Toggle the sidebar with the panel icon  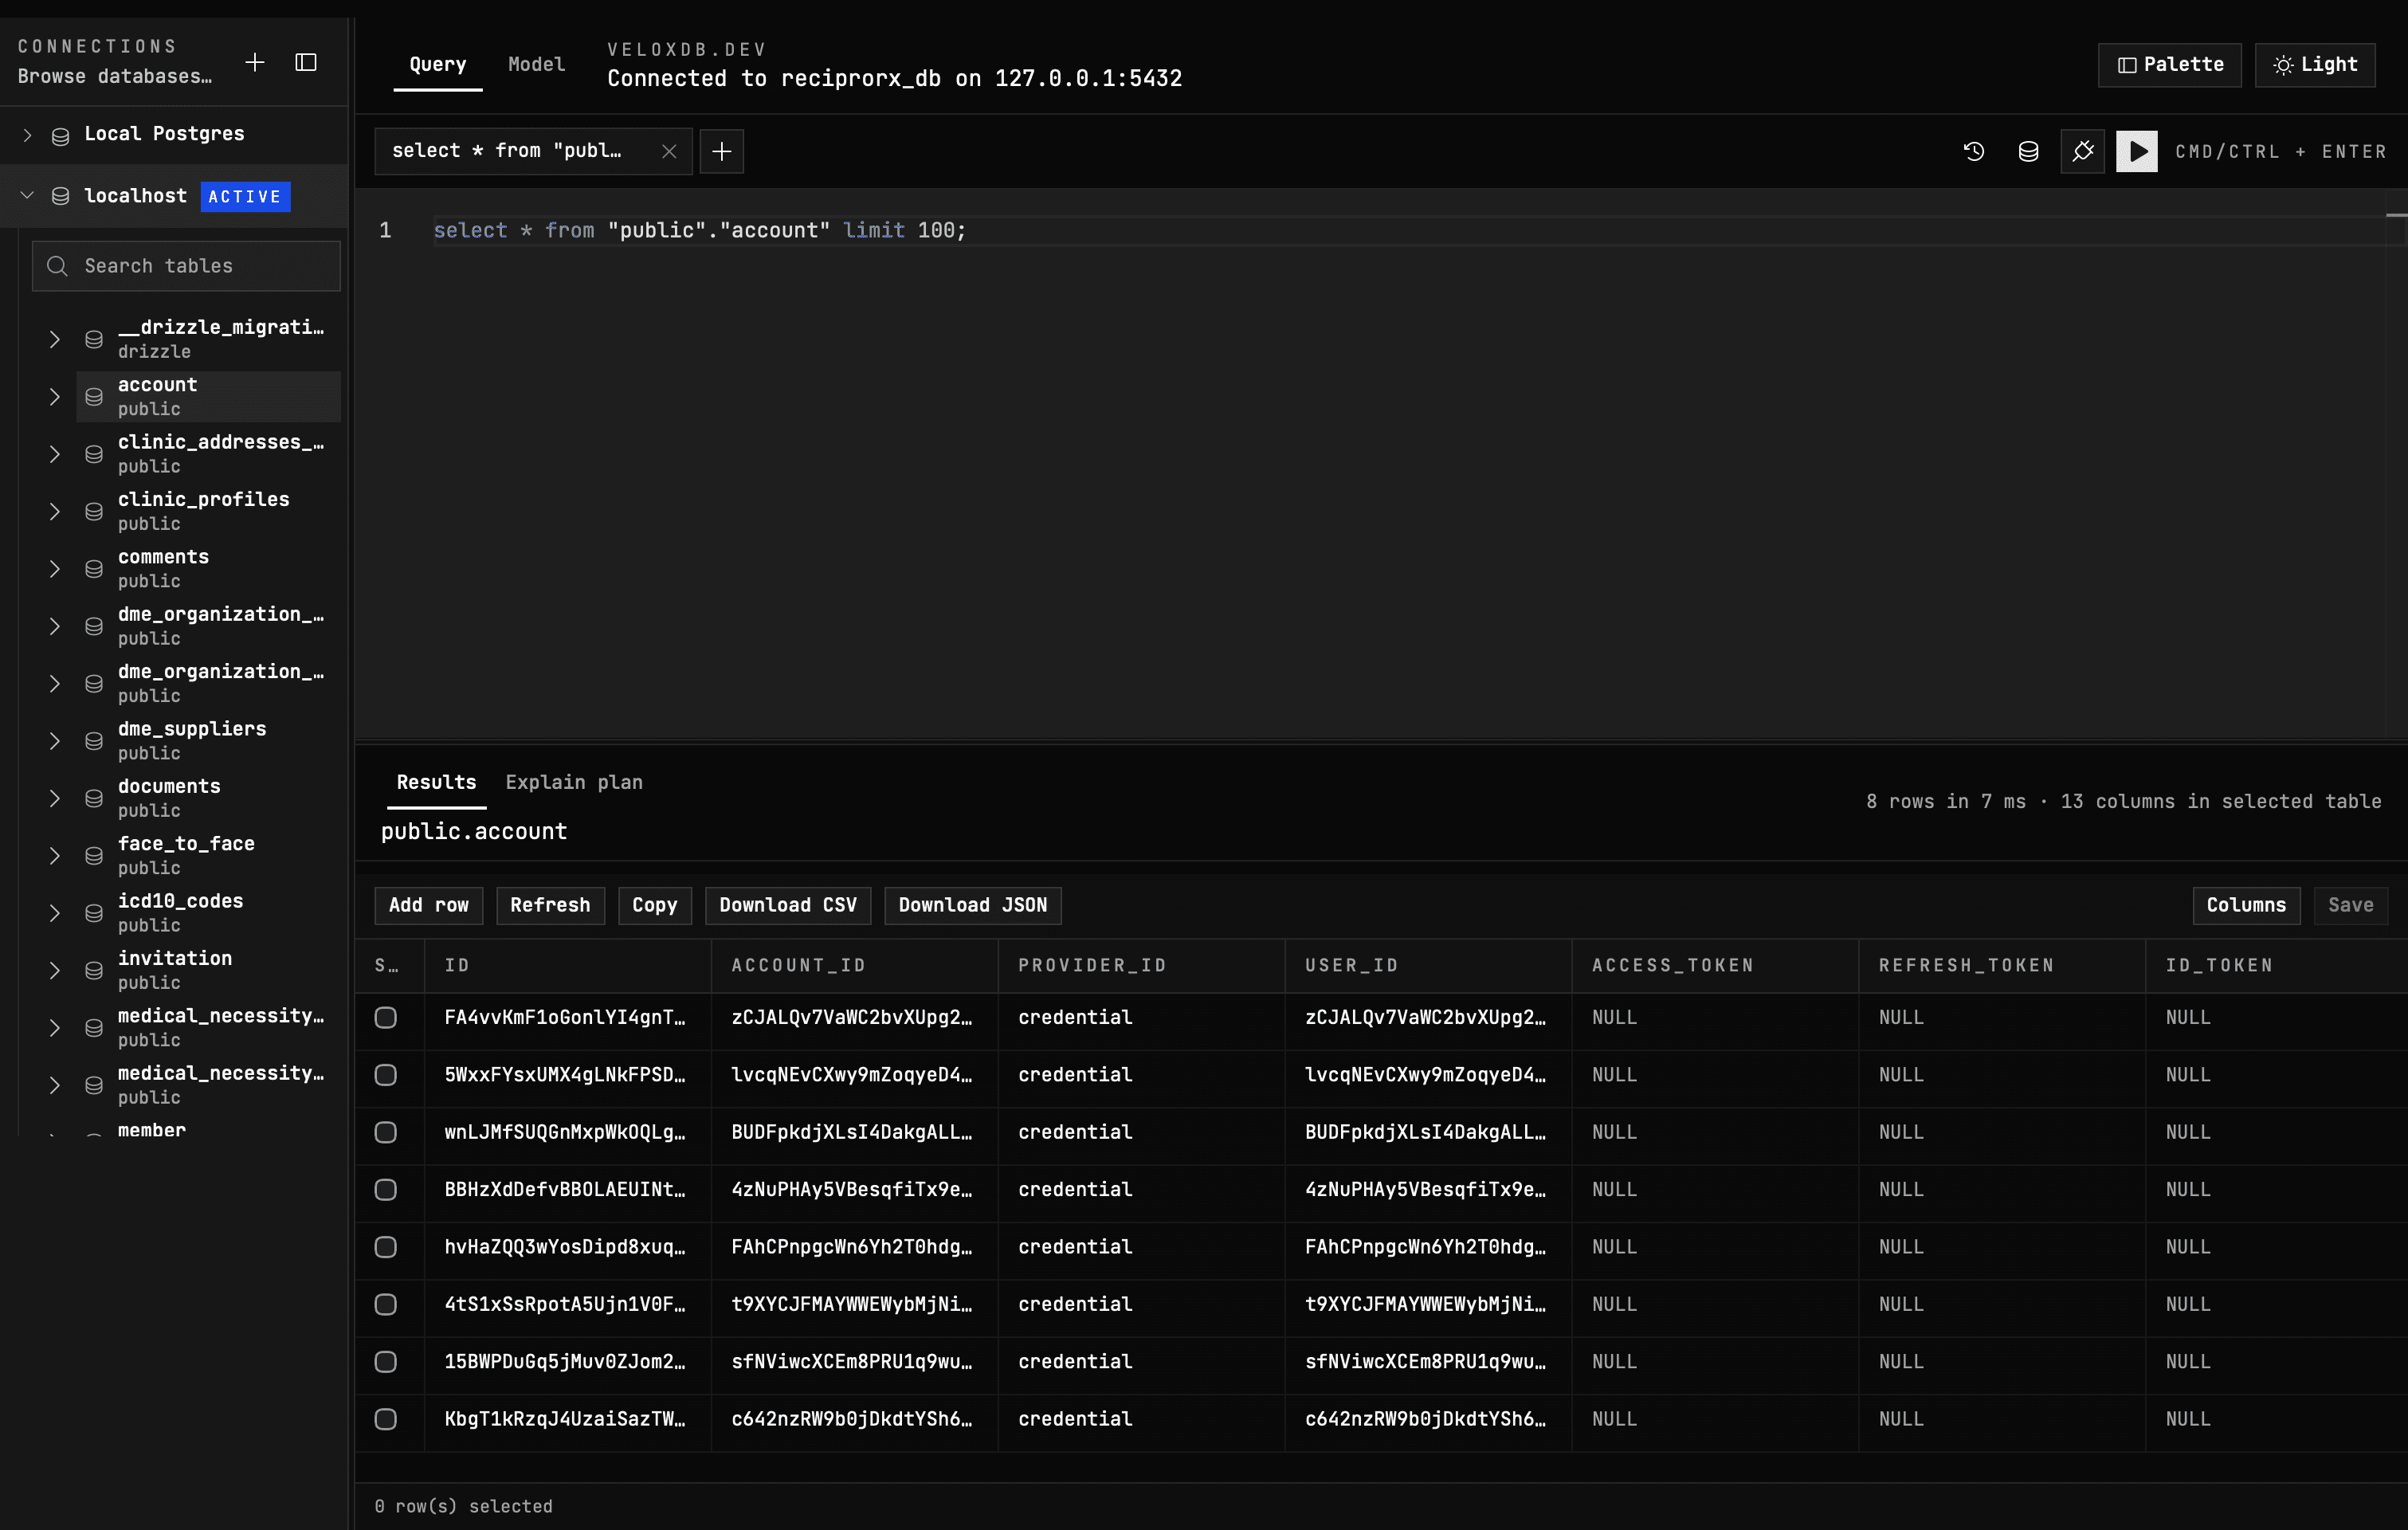click(305, 62)
